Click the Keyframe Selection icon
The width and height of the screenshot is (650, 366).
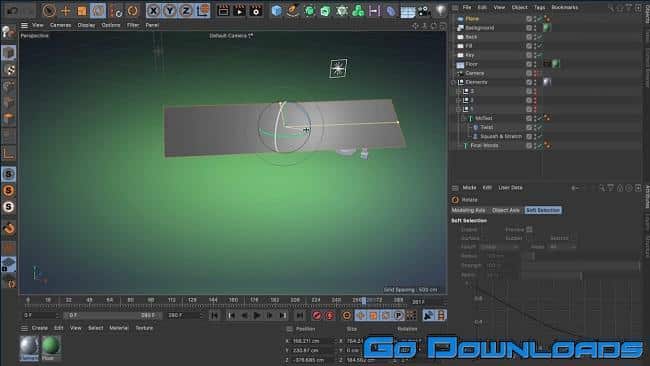point(347,315)
